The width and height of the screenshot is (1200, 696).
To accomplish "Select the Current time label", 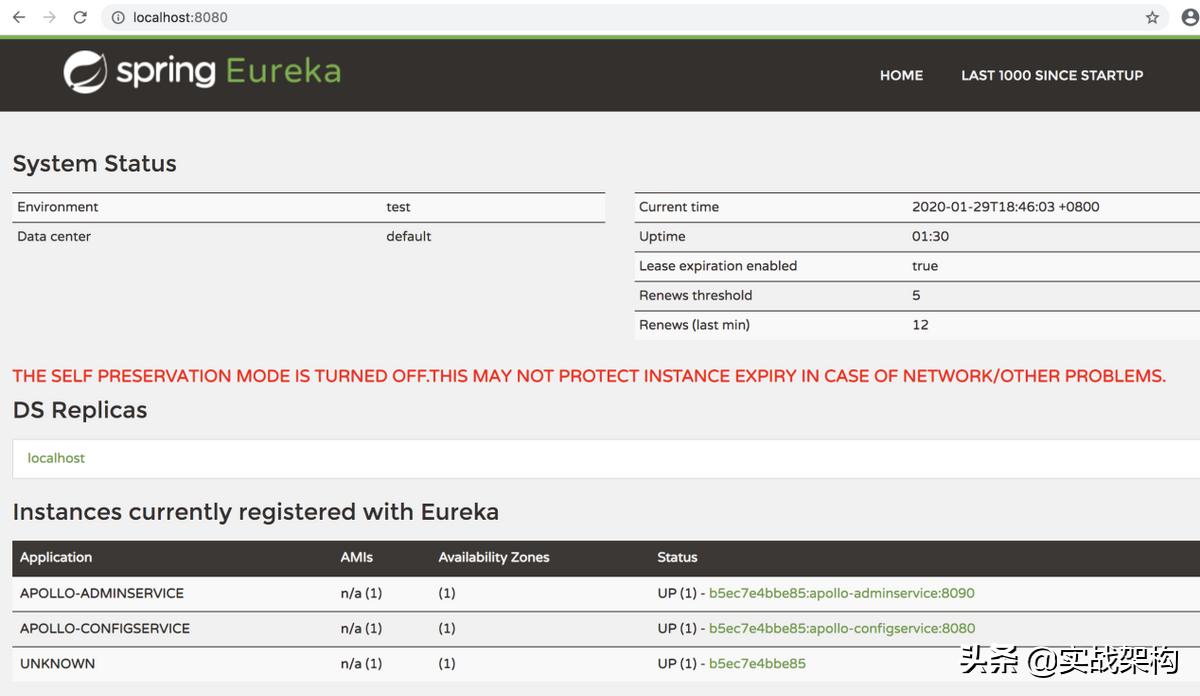I will point(679,207).
